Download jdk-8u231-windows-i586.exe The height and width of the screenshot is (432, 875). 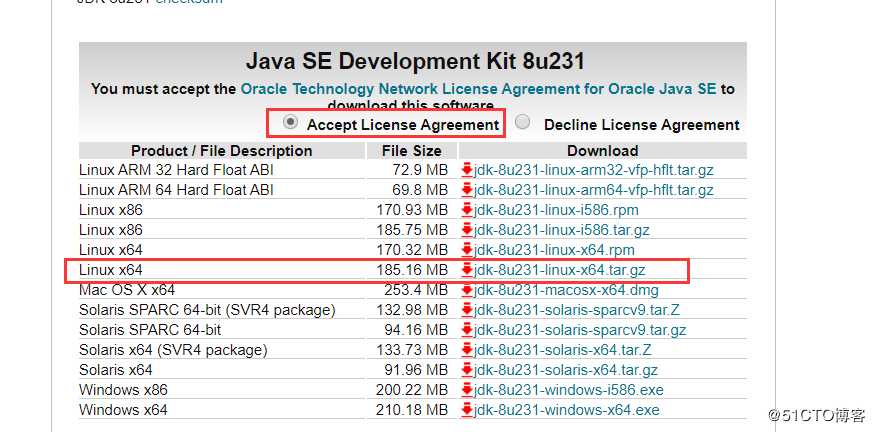pos(568,390)
